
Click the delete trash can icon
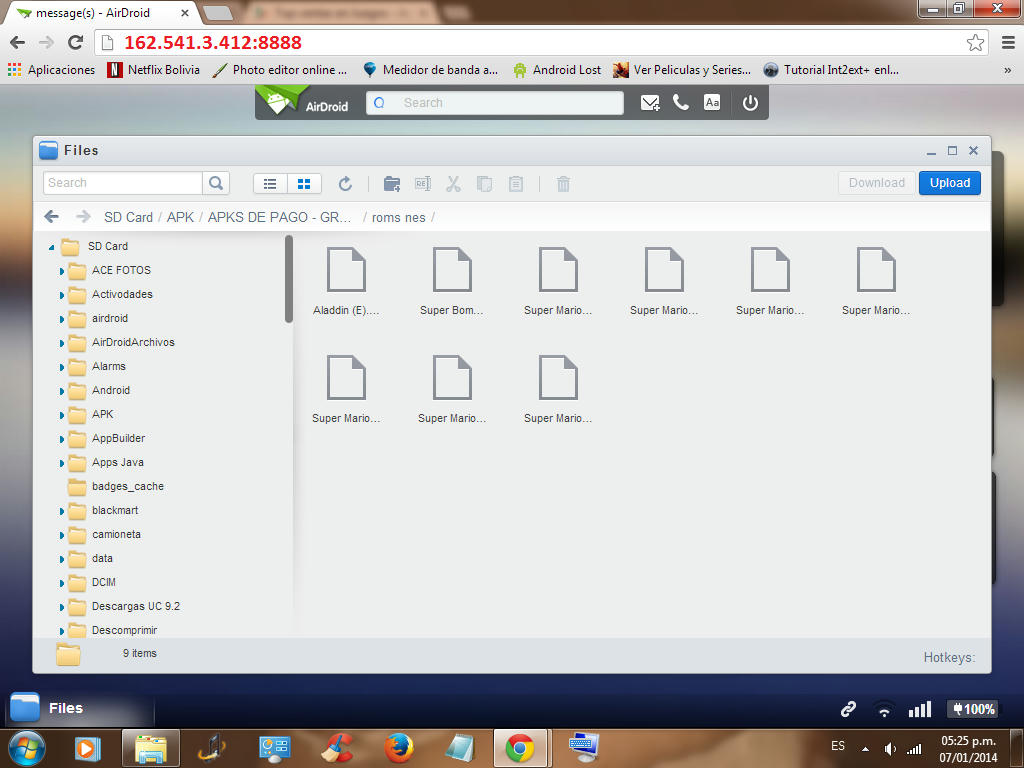(563, 184)
